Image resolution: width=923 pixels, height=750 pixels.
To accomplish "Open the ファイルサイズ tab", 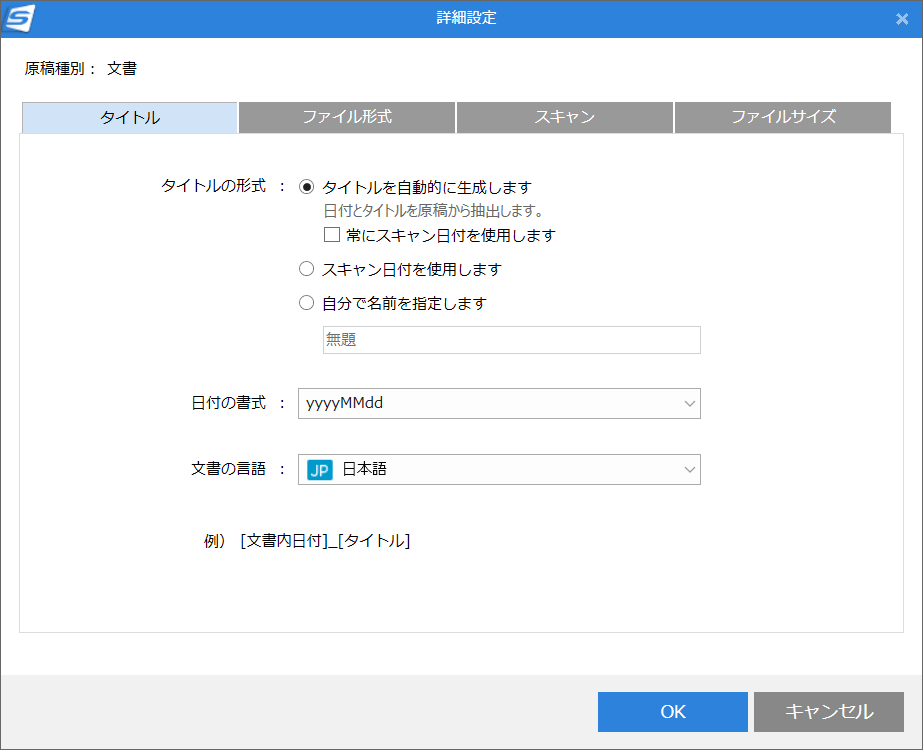I will (782, 117).
